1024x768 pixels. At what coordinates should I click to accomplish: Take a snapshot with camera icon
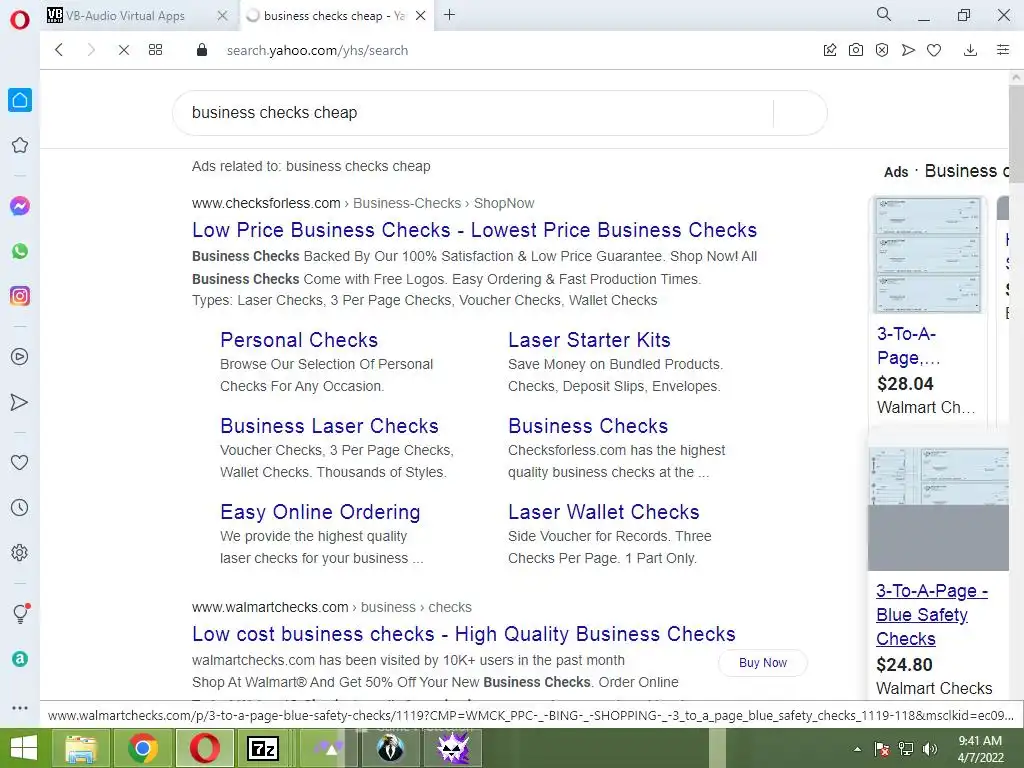point(856,50)
